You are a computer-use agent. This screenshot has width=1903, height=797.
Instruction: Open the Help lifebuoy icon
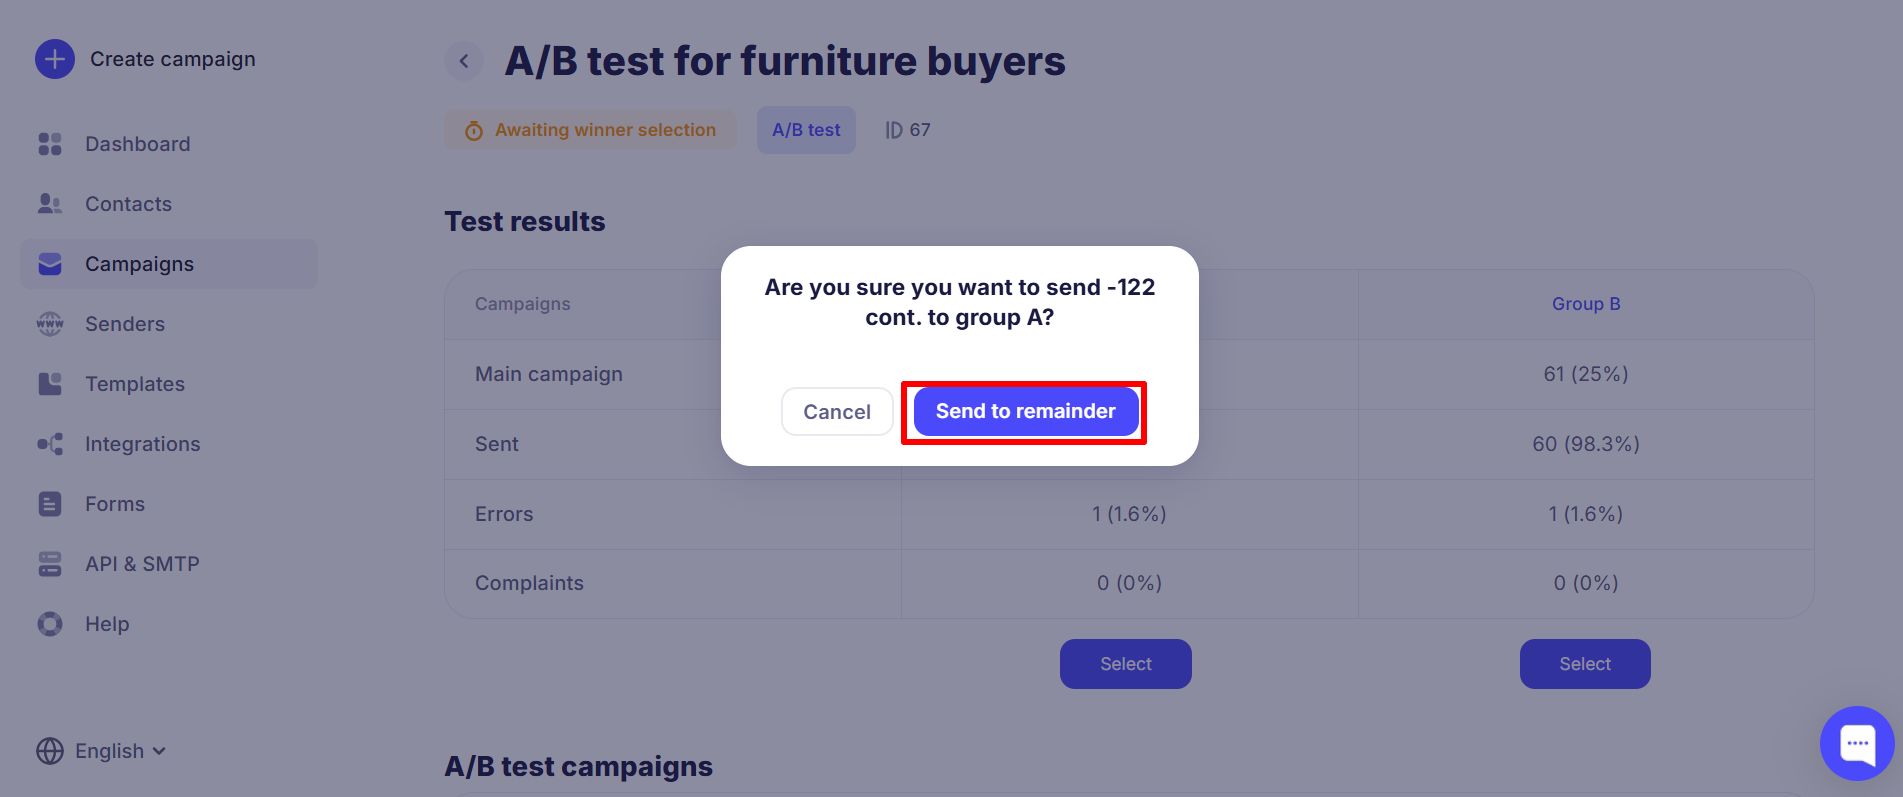click(50, 624)
